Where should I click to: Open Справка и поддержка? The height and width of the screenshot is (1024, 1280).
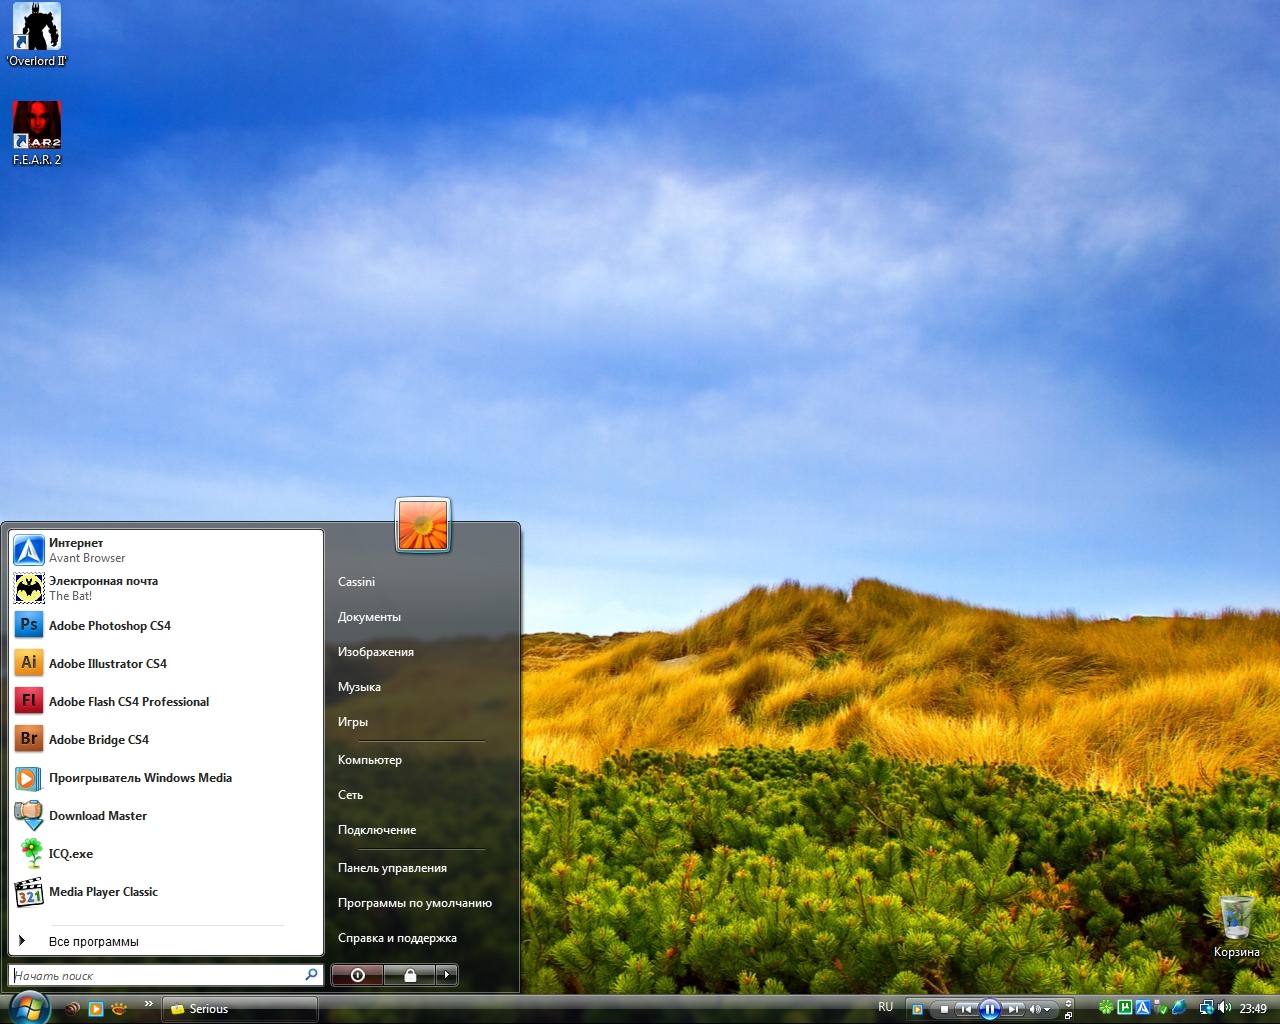[397, 938]
